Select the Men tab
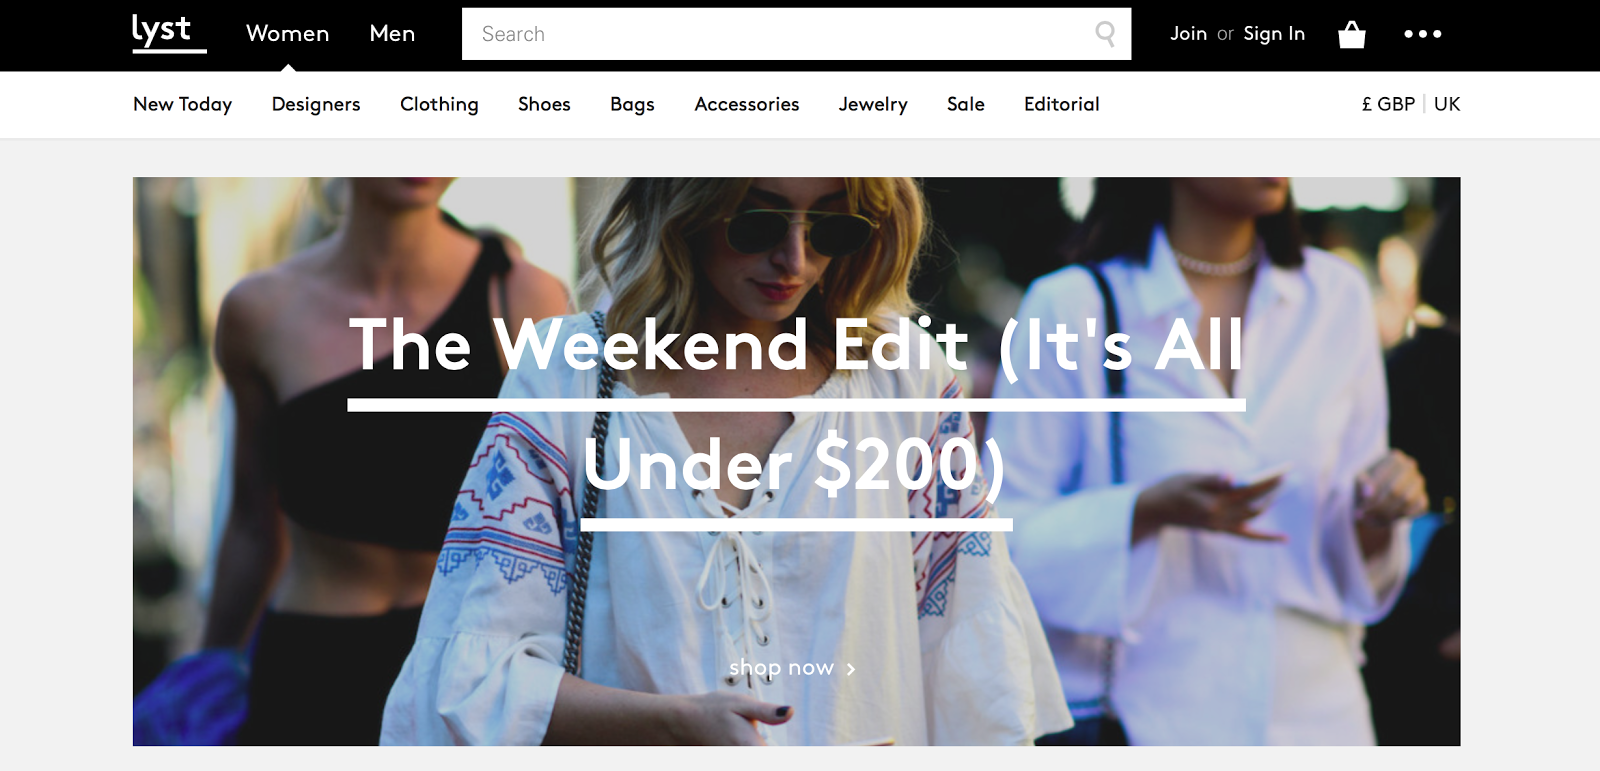This screenshot has height=771, width=1600. 392,34
